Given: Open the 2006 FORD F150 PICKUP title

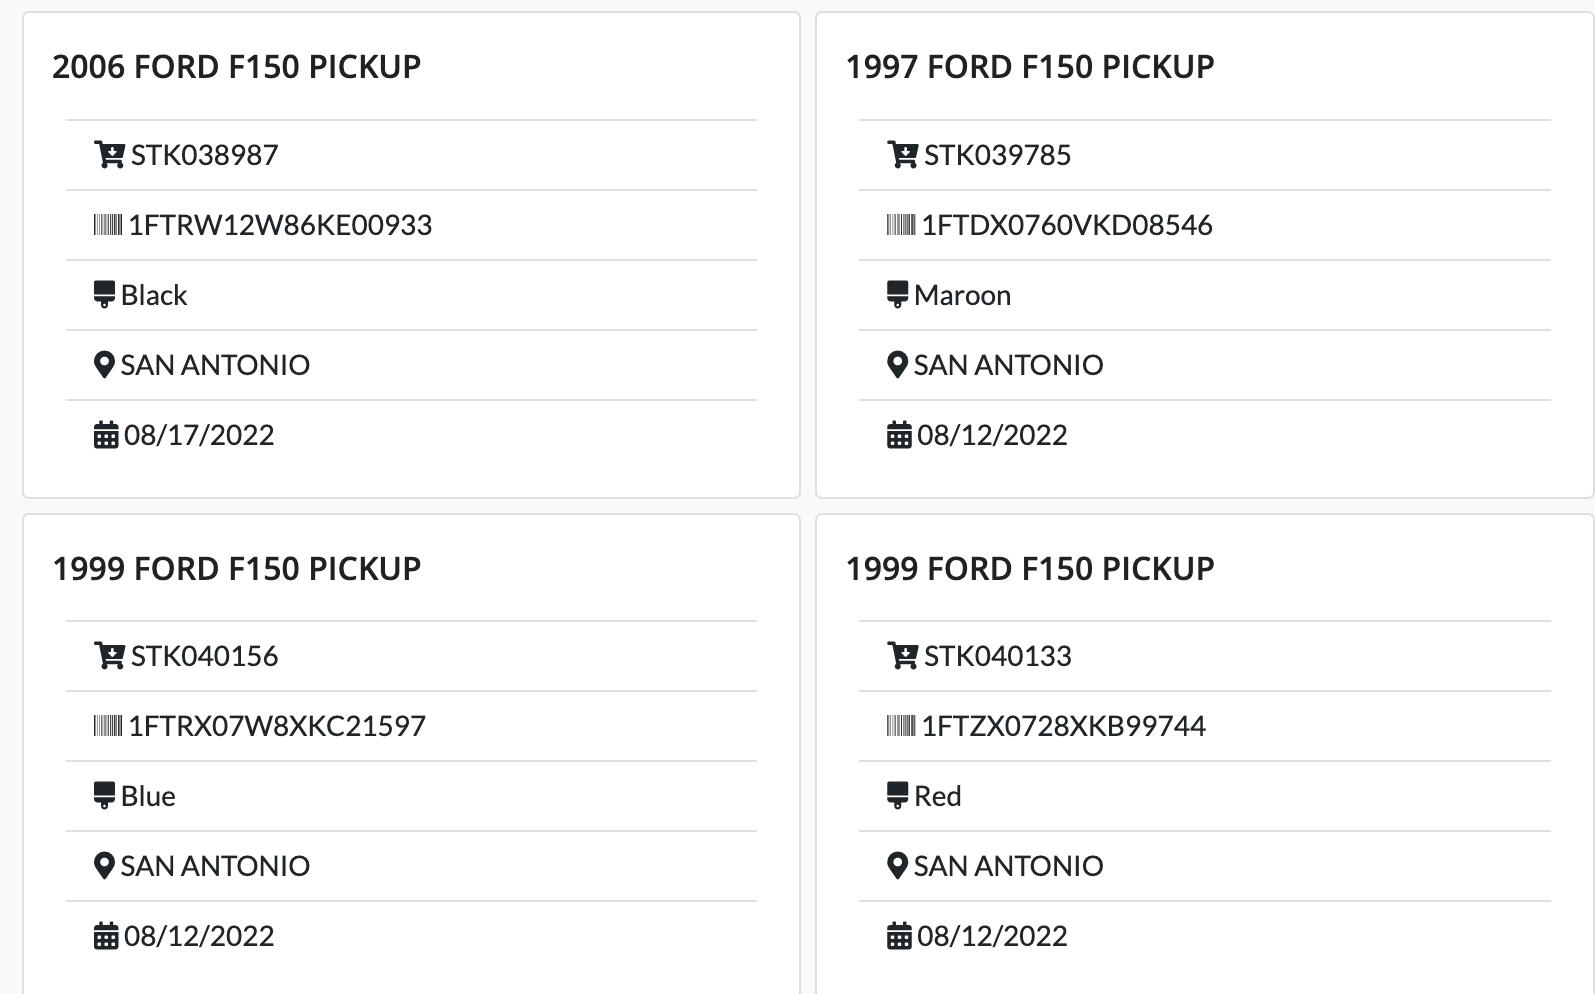Looking at the screenshot, I should (x=236, y=67).
